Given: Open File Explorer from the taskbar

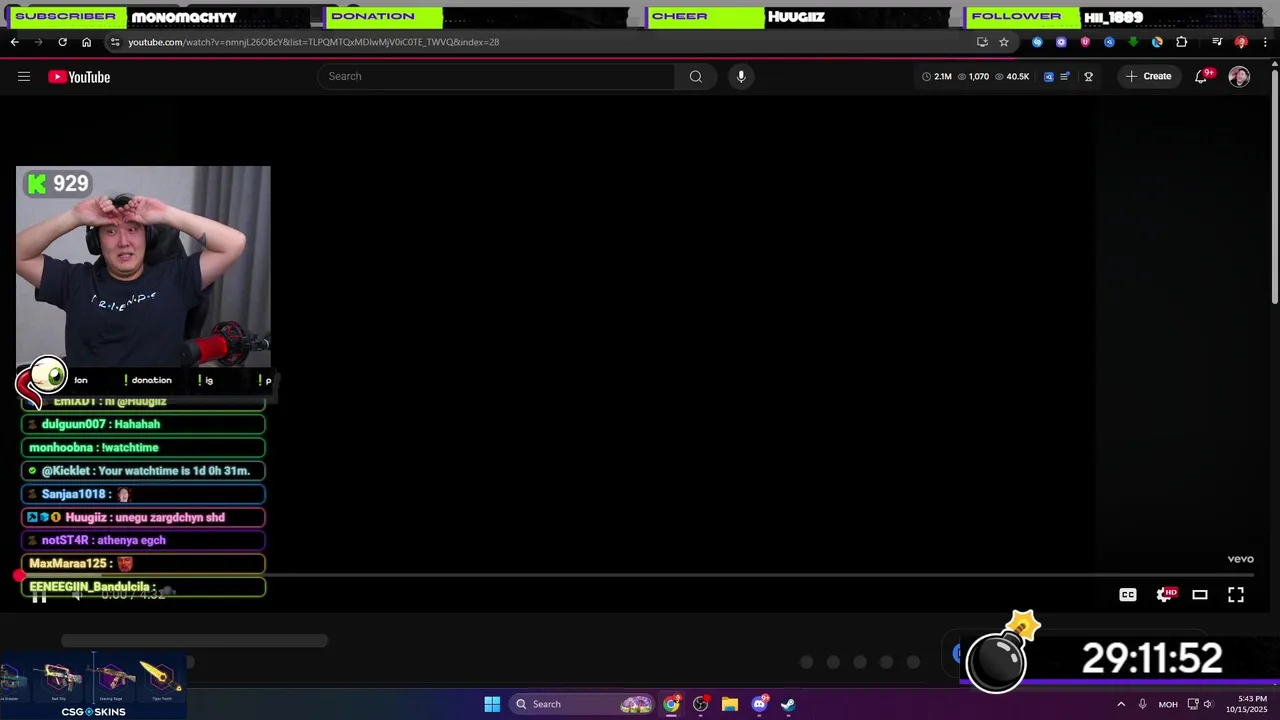Looking at the screenshot, I should [x=730, y=704].
